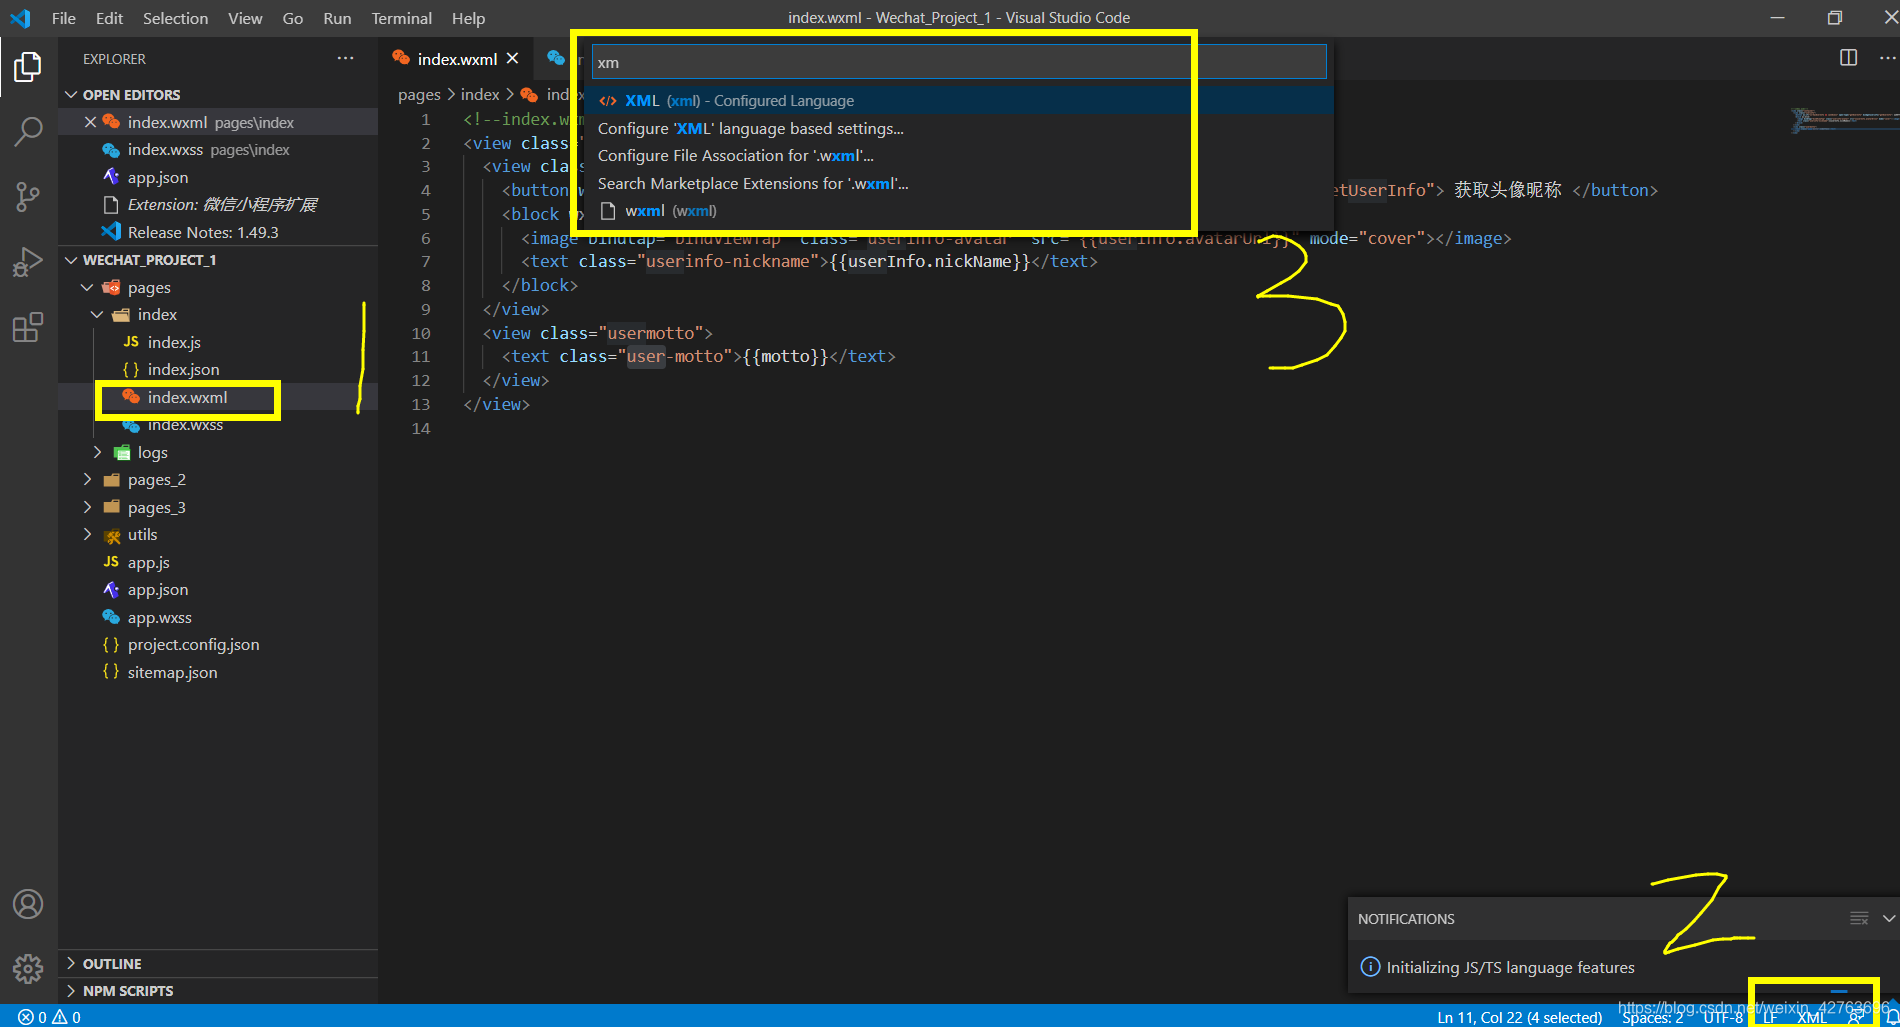Open app.js in the project root
The image size is (1900, 1027).
(218, 562)
